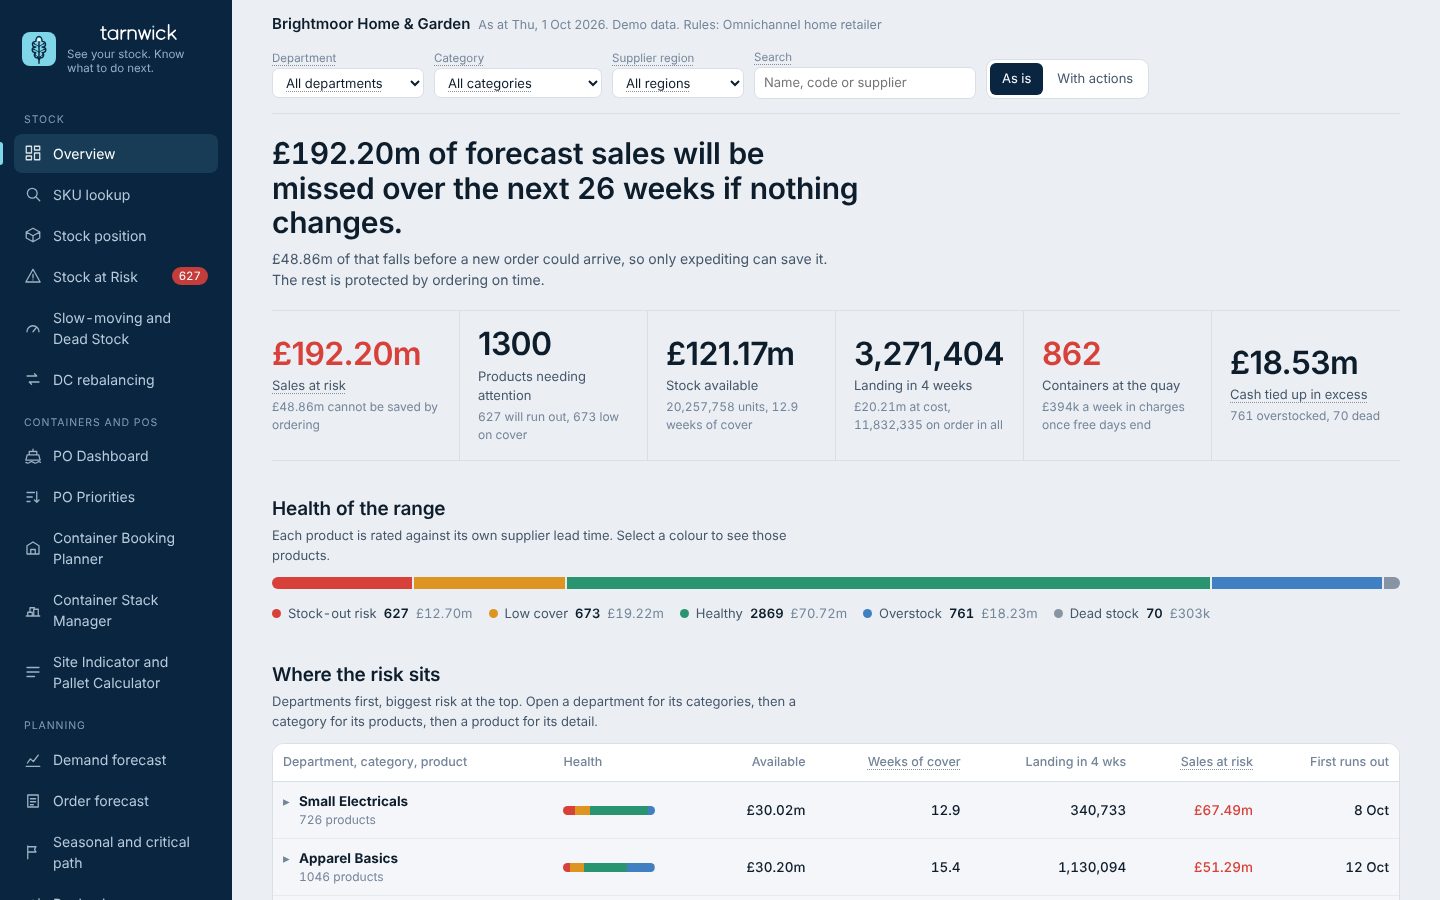
Task: Click the 627 badge on Stock at Risk
Action: 189,276
